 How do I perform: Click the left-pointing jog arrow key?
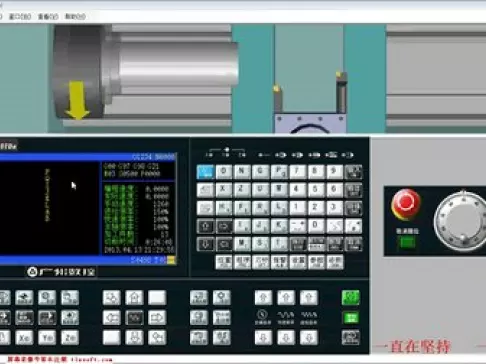112,318
